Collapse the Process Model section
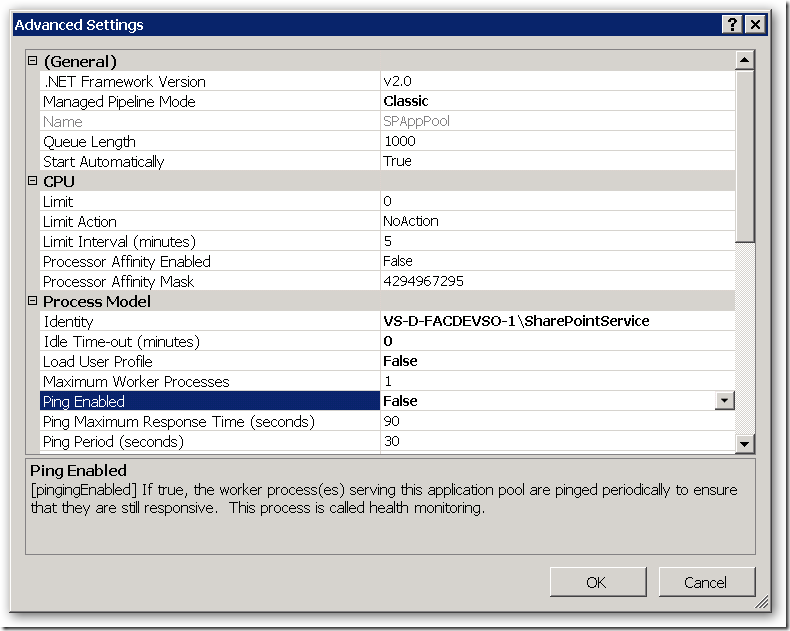790x631 pixels. click(33, 301)
